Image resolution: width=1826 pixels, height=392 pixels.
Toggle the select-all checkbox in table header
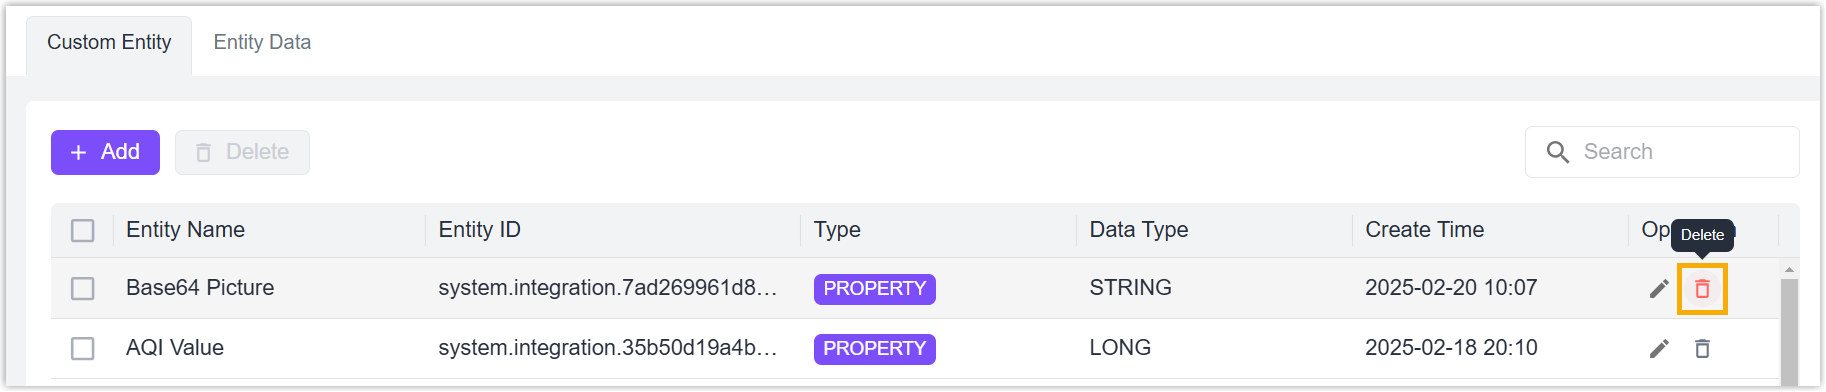83,231
